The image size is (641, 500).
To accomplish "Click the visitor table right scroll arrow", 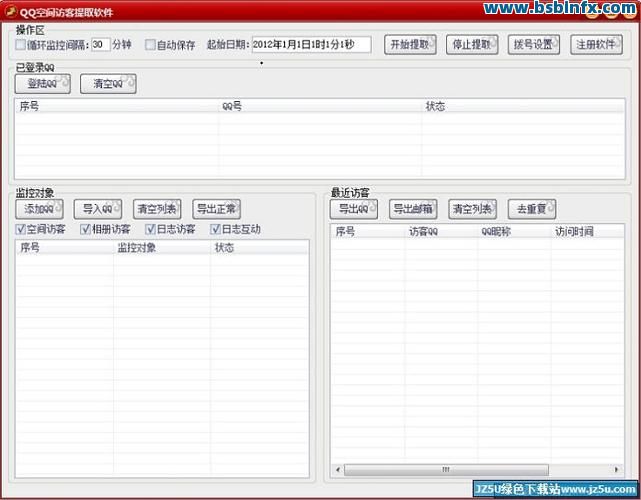I will click(616, 470).
